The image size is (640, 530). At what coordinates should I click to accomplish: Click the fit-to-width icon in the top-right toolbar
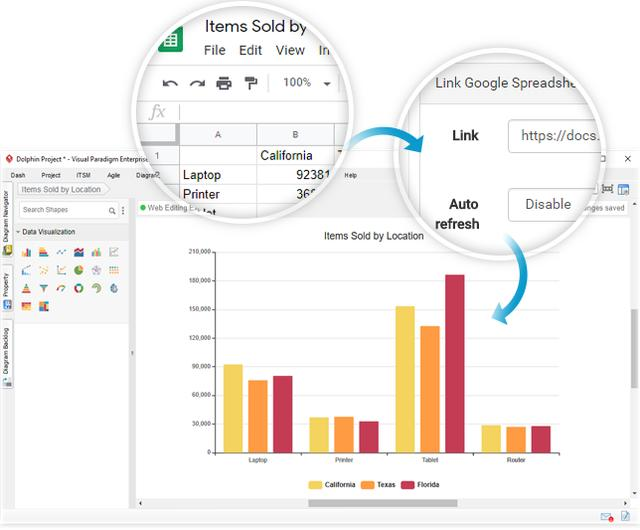(x=607, y=189)
